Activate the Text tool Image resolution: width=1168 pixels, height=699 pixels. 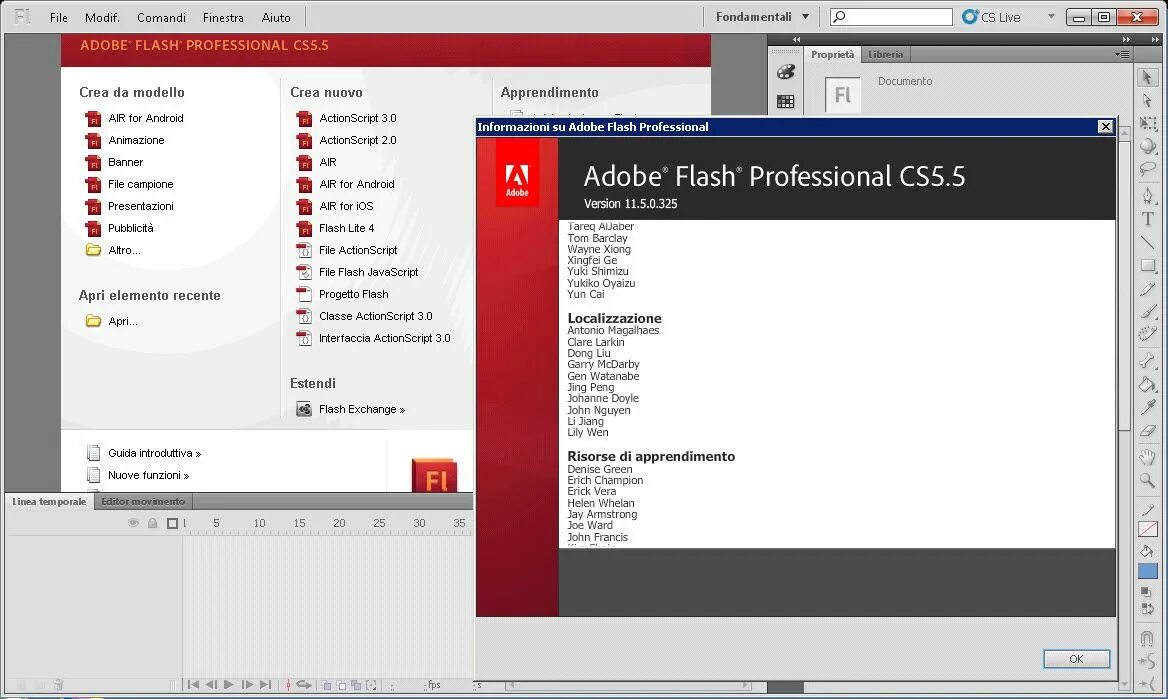[1148, 219]
